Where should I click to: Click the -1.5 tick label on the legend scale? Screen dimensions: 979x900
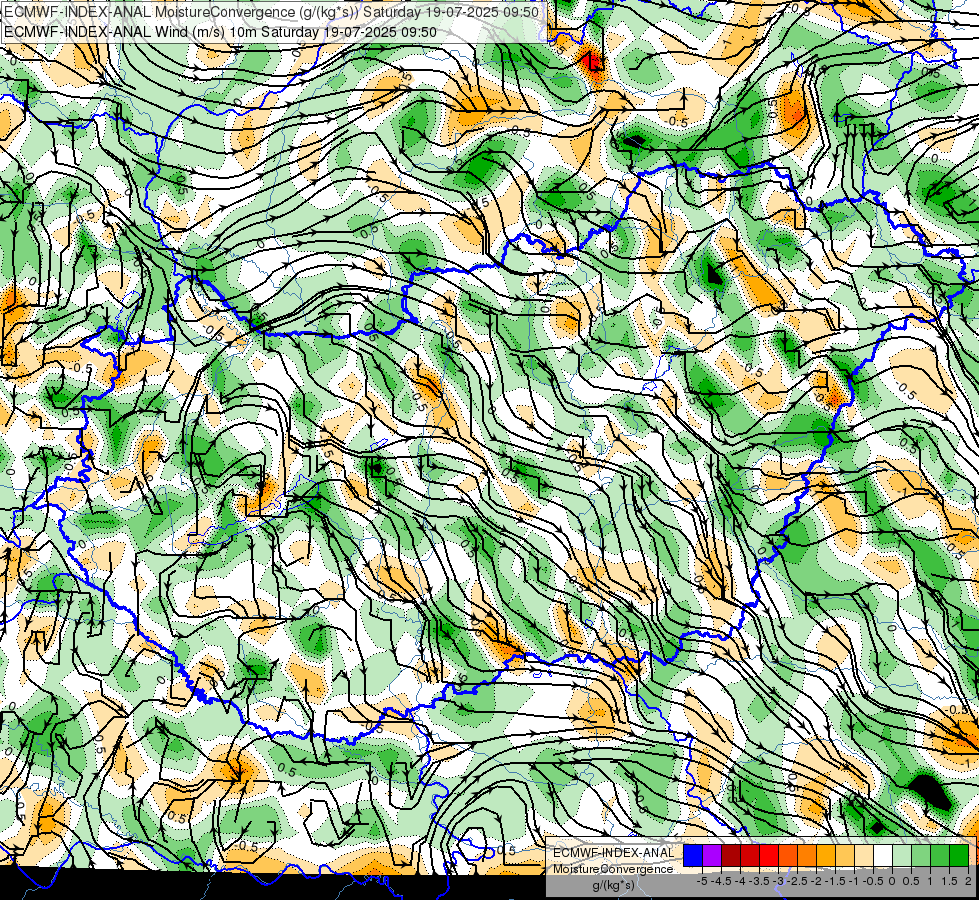click(x=835, y=881)
